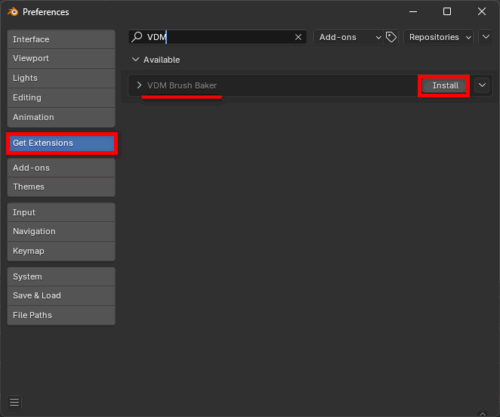Screen dimensions: 500x417
Task: Go to the File Paths tab
Action: 61,315
